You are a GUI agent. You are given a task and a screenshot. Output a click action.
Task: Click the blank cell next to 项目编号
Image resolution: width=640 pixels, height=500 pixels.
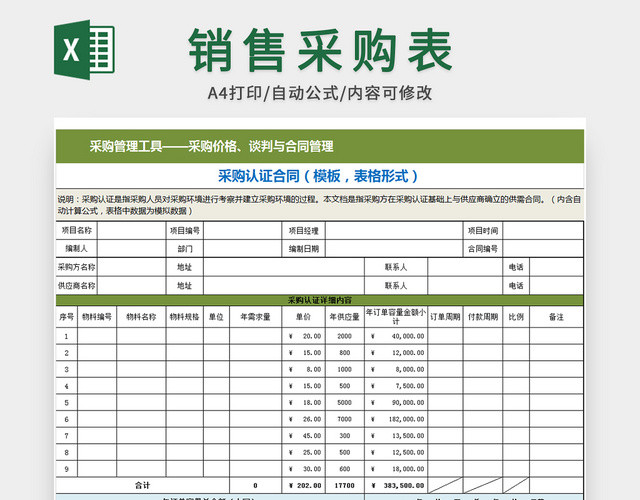tap(242, 230)
